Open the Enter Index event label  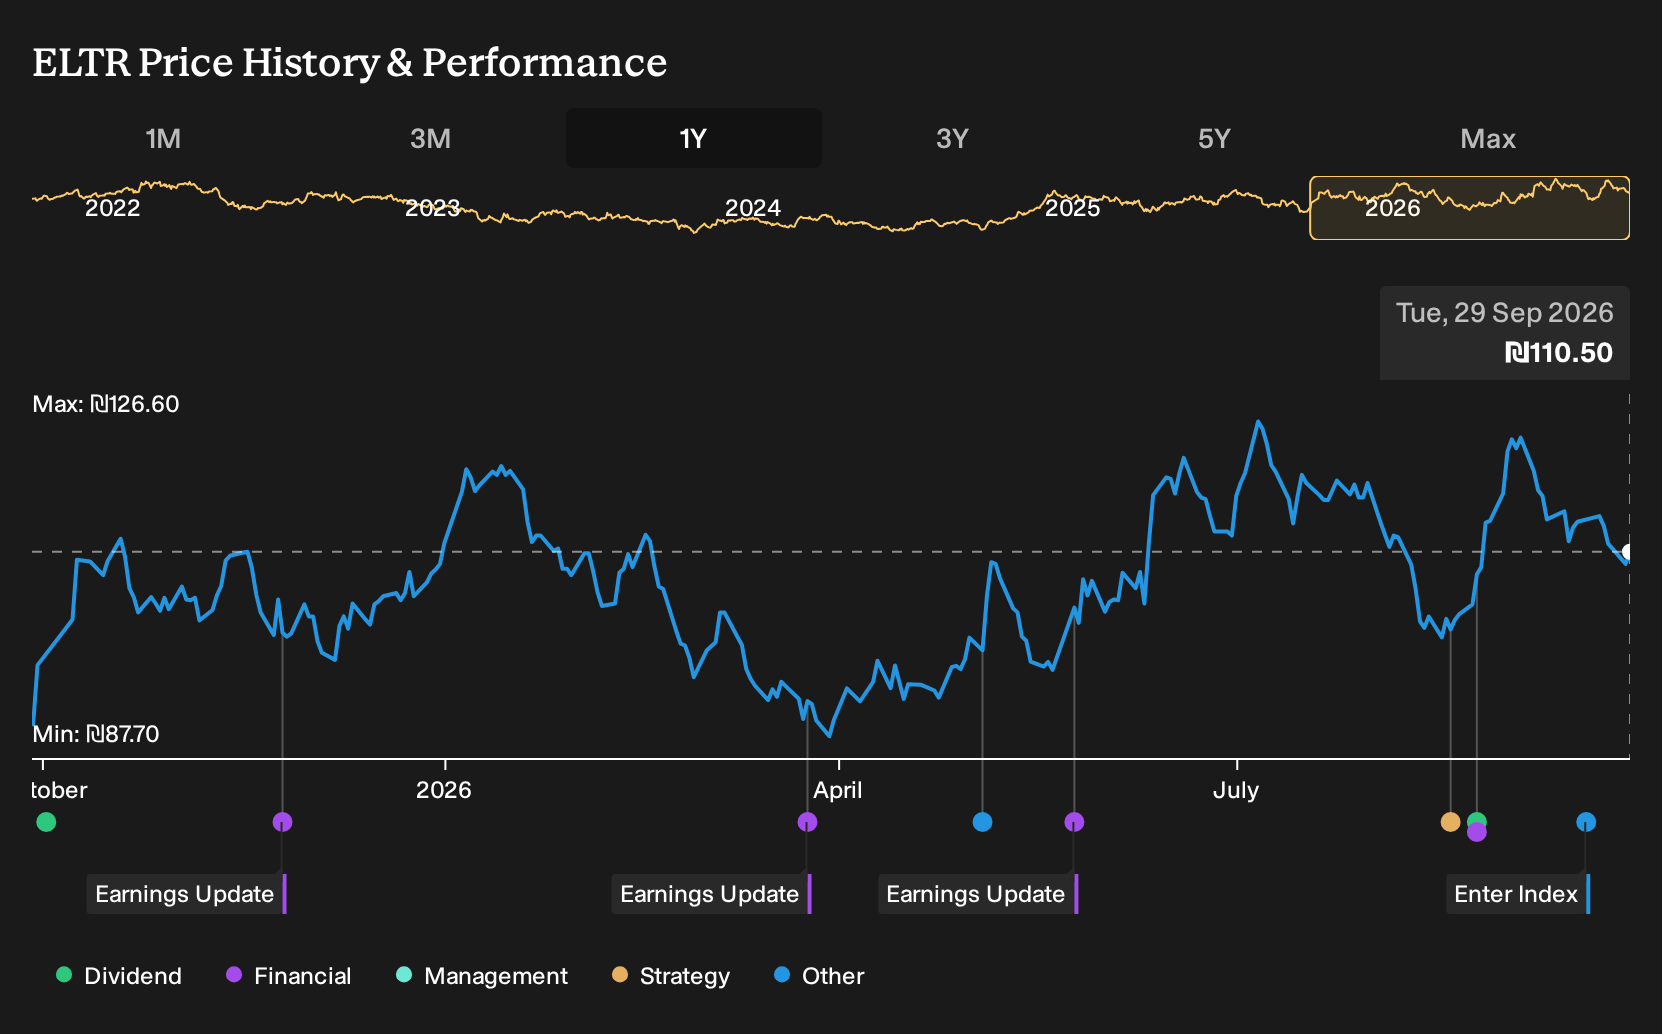click(1517, 894)
